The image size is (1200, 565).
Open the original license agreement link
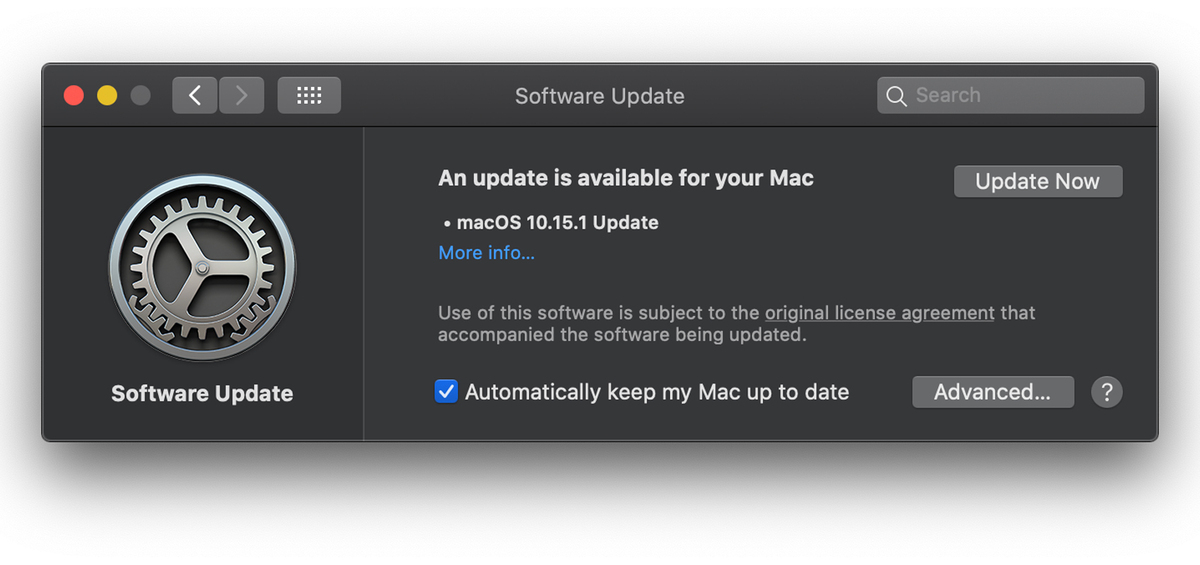pyautogui.click(x=880, y=313)
